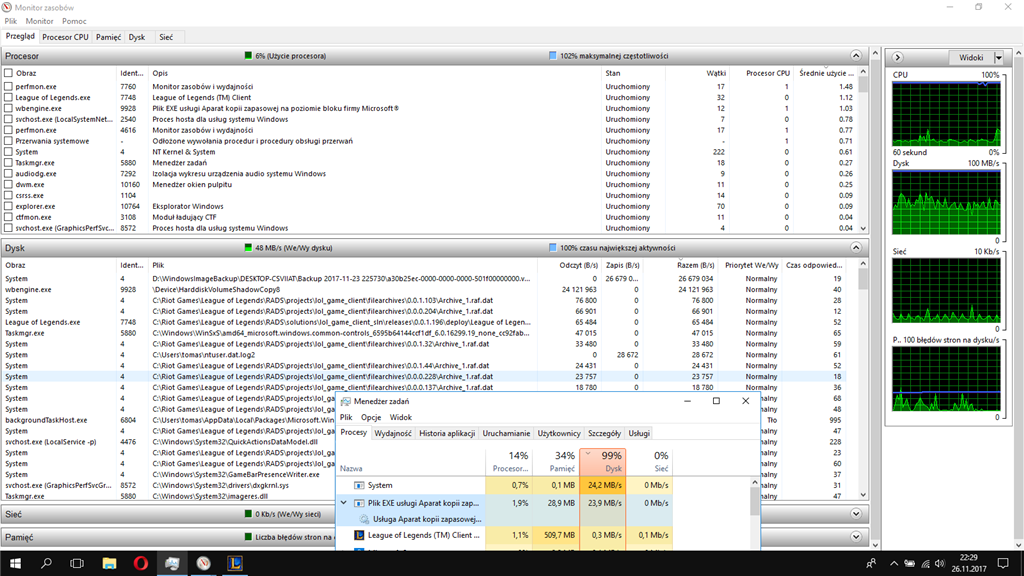Open the network tray icon
Image resolution: width=1024 pixels, height=576 pixels.
(925, 563)
